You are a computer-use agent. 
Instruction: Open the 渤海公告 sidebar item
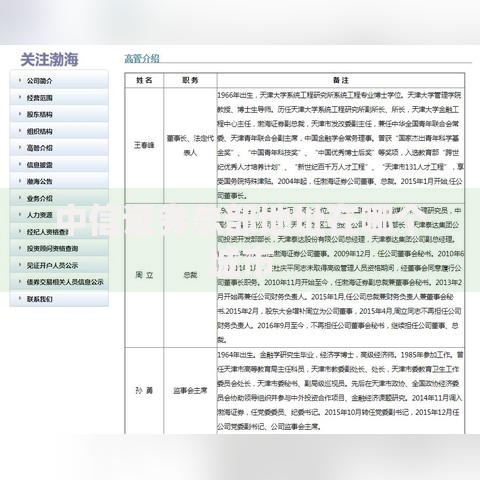point(59,181)
